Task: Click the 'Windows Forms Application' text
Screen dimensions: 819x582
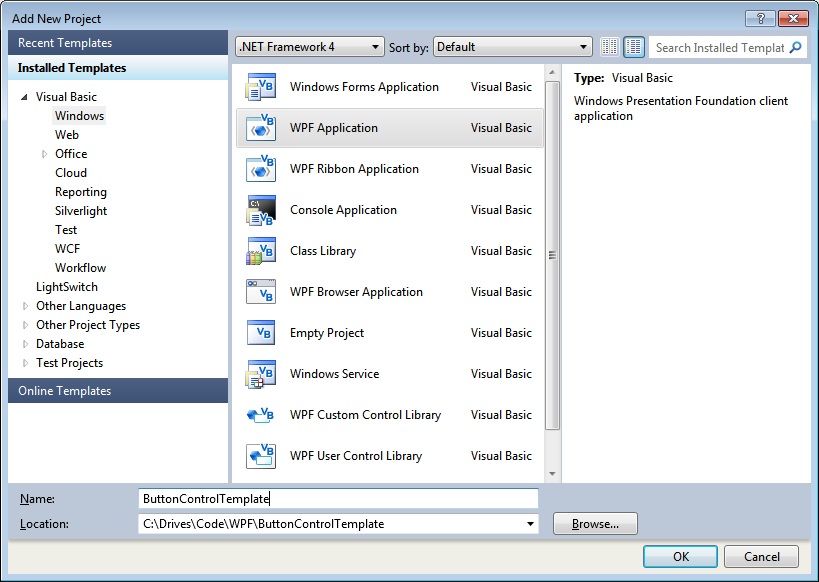Action: point(364,87)
